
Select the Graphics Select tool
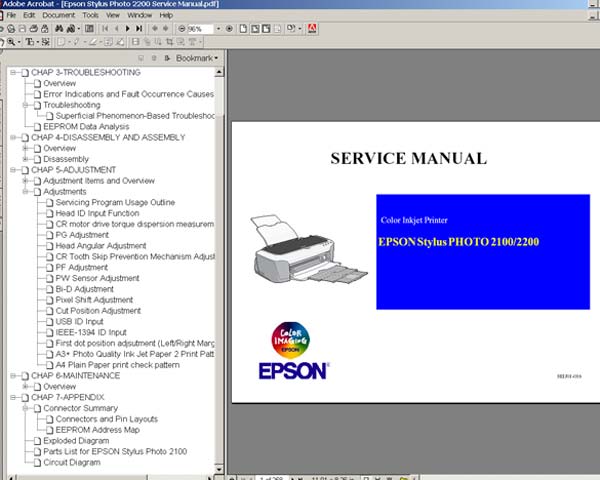46,41
